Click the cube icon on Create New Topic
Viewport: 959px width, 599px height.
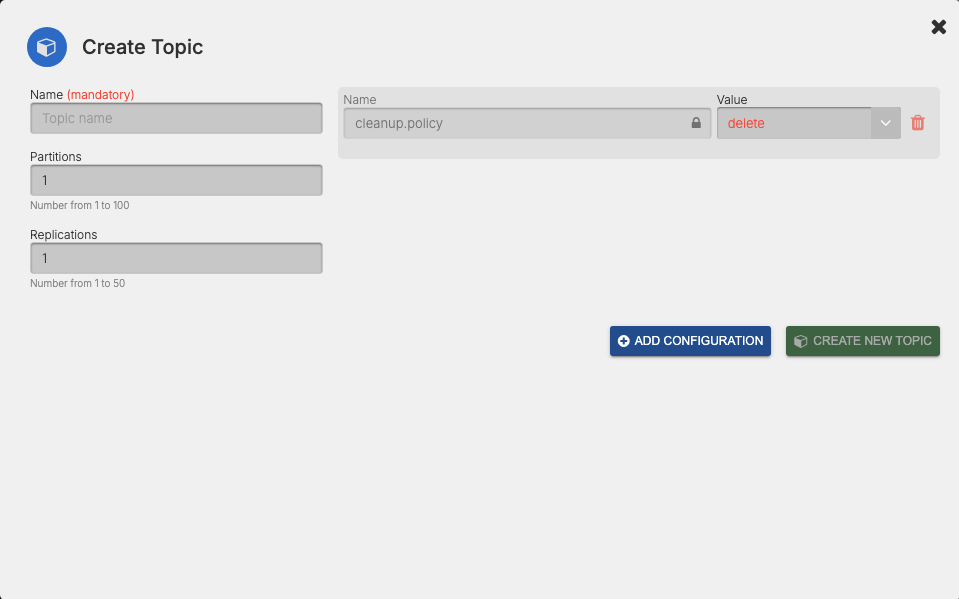[800, 340]
